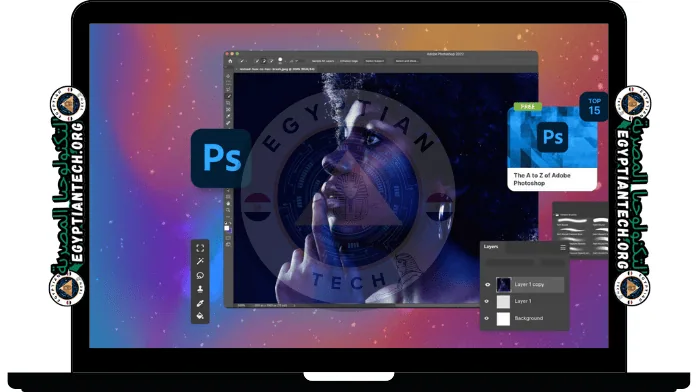This screenshot has width=698, height=392.
Task: Open the brush size picker dropdown
Action: click(285, 61)
